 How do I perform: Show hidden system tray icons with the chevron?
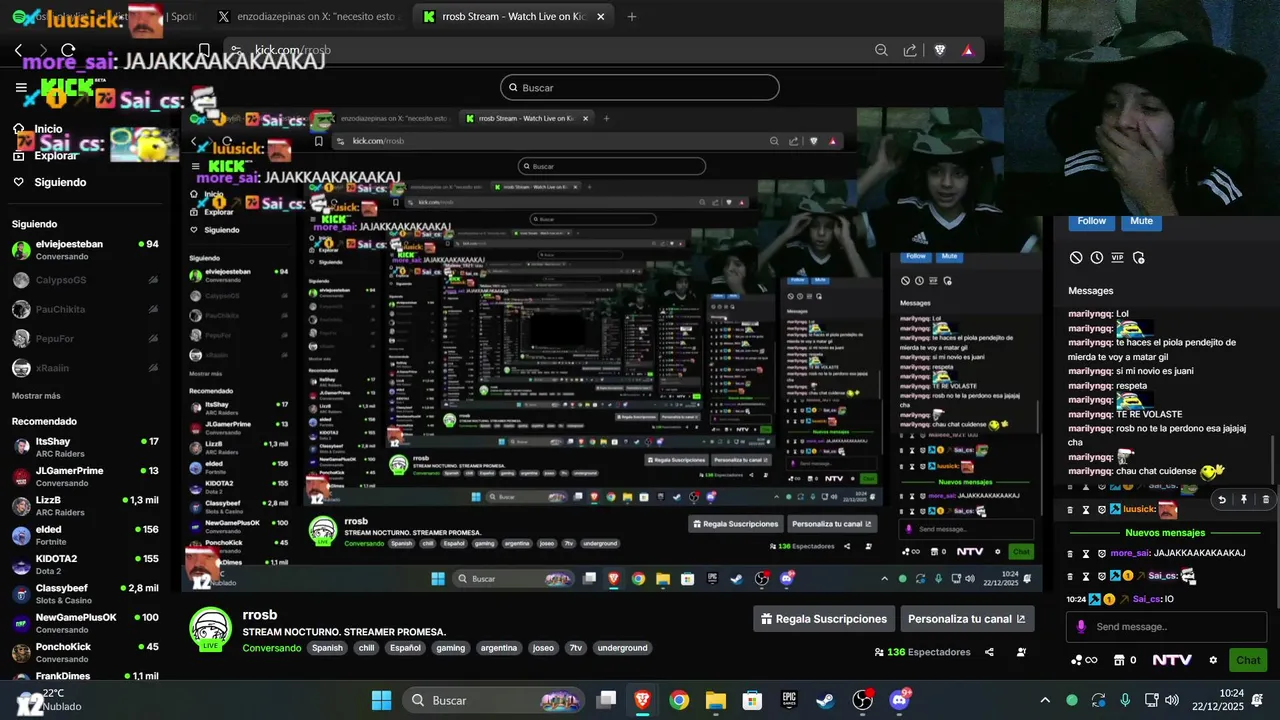[x=1045, y=700]
